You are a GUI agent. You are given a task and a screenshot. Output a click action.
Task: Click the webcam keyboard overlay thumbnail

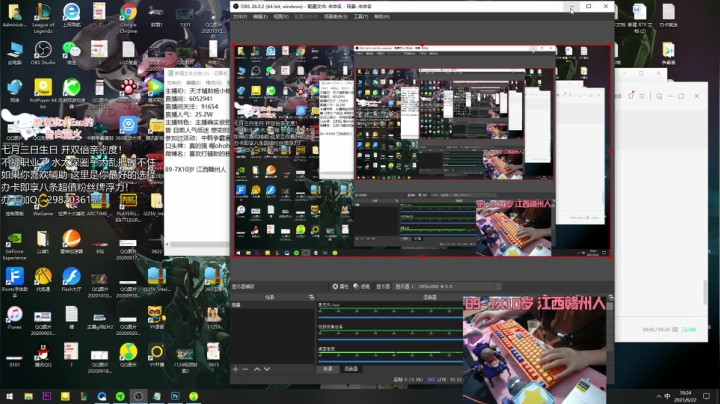tap(534, 350)
